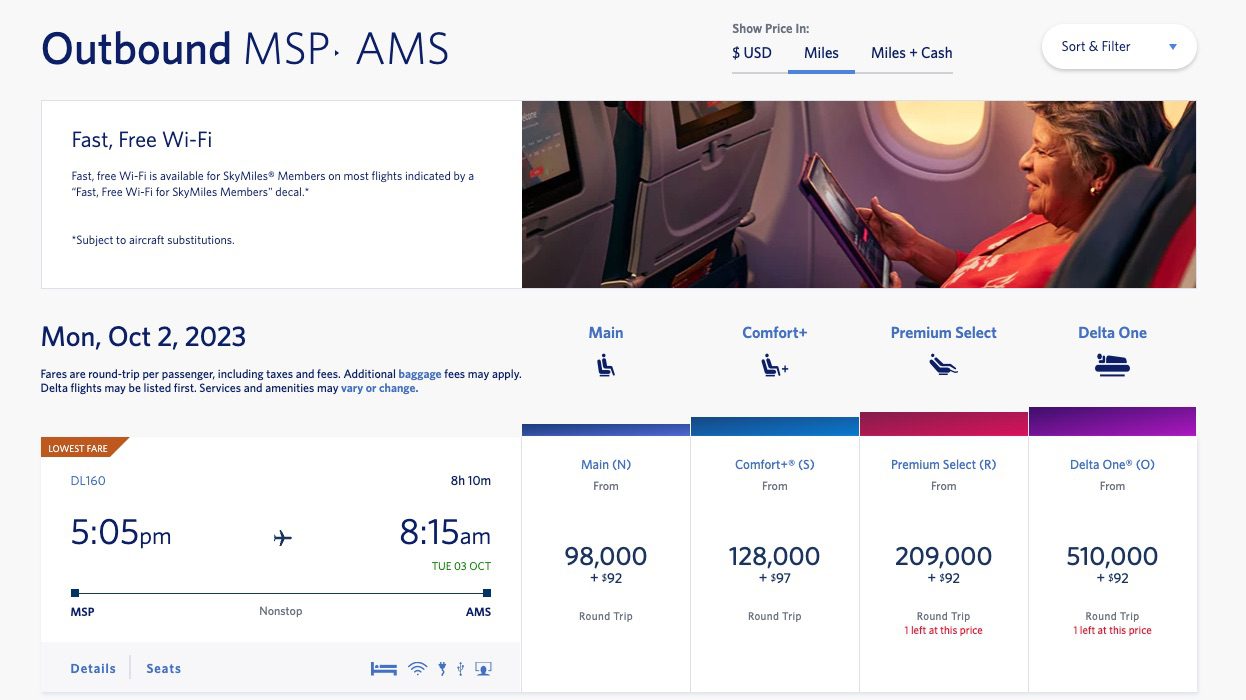Select the Comfort+ seat icon
1246x700 pixels.
(x=774, y=367)
